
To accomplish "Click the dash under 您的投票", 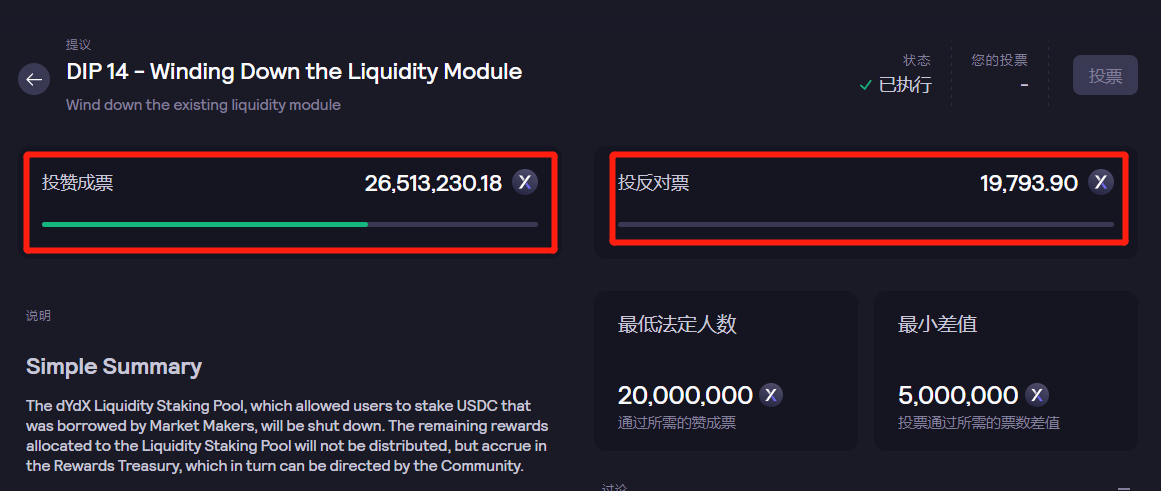I will tap(1025, 85).
